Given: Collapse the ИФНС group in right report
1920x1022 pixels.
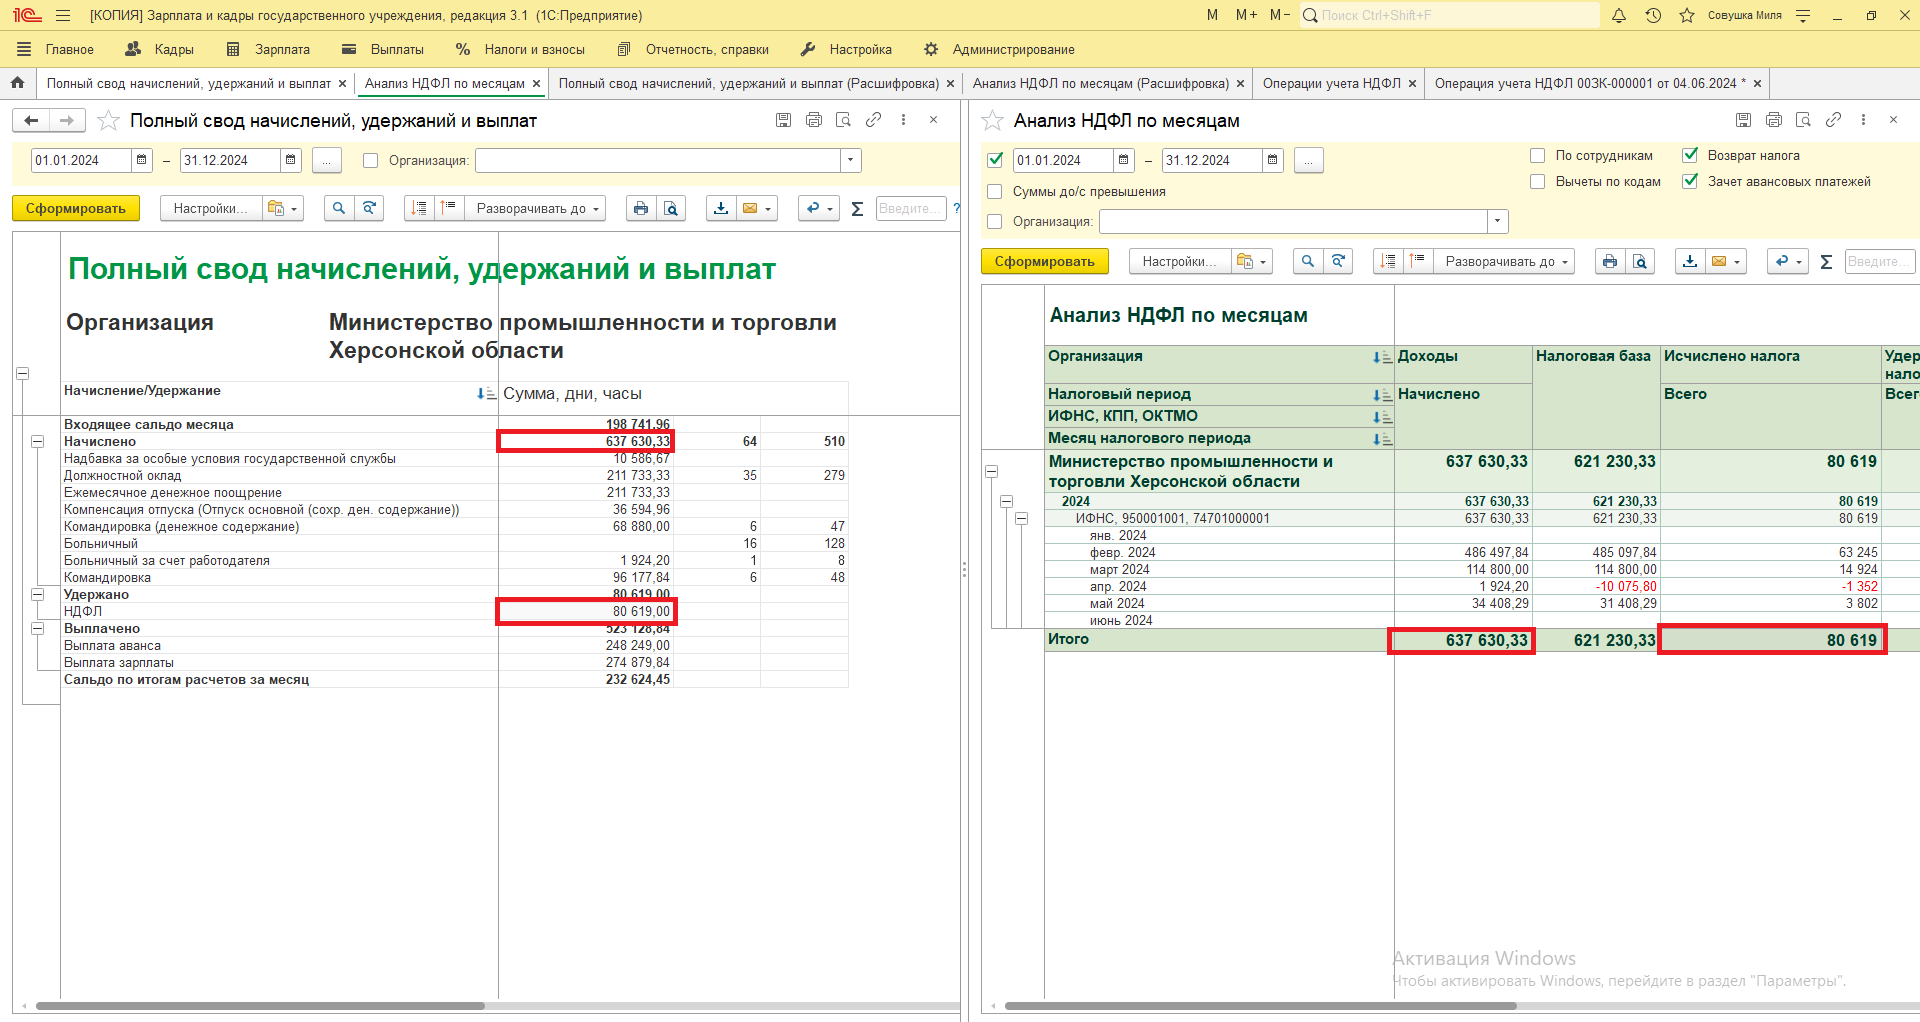Looking at the screenshot, I should (x=1021, y=518).
